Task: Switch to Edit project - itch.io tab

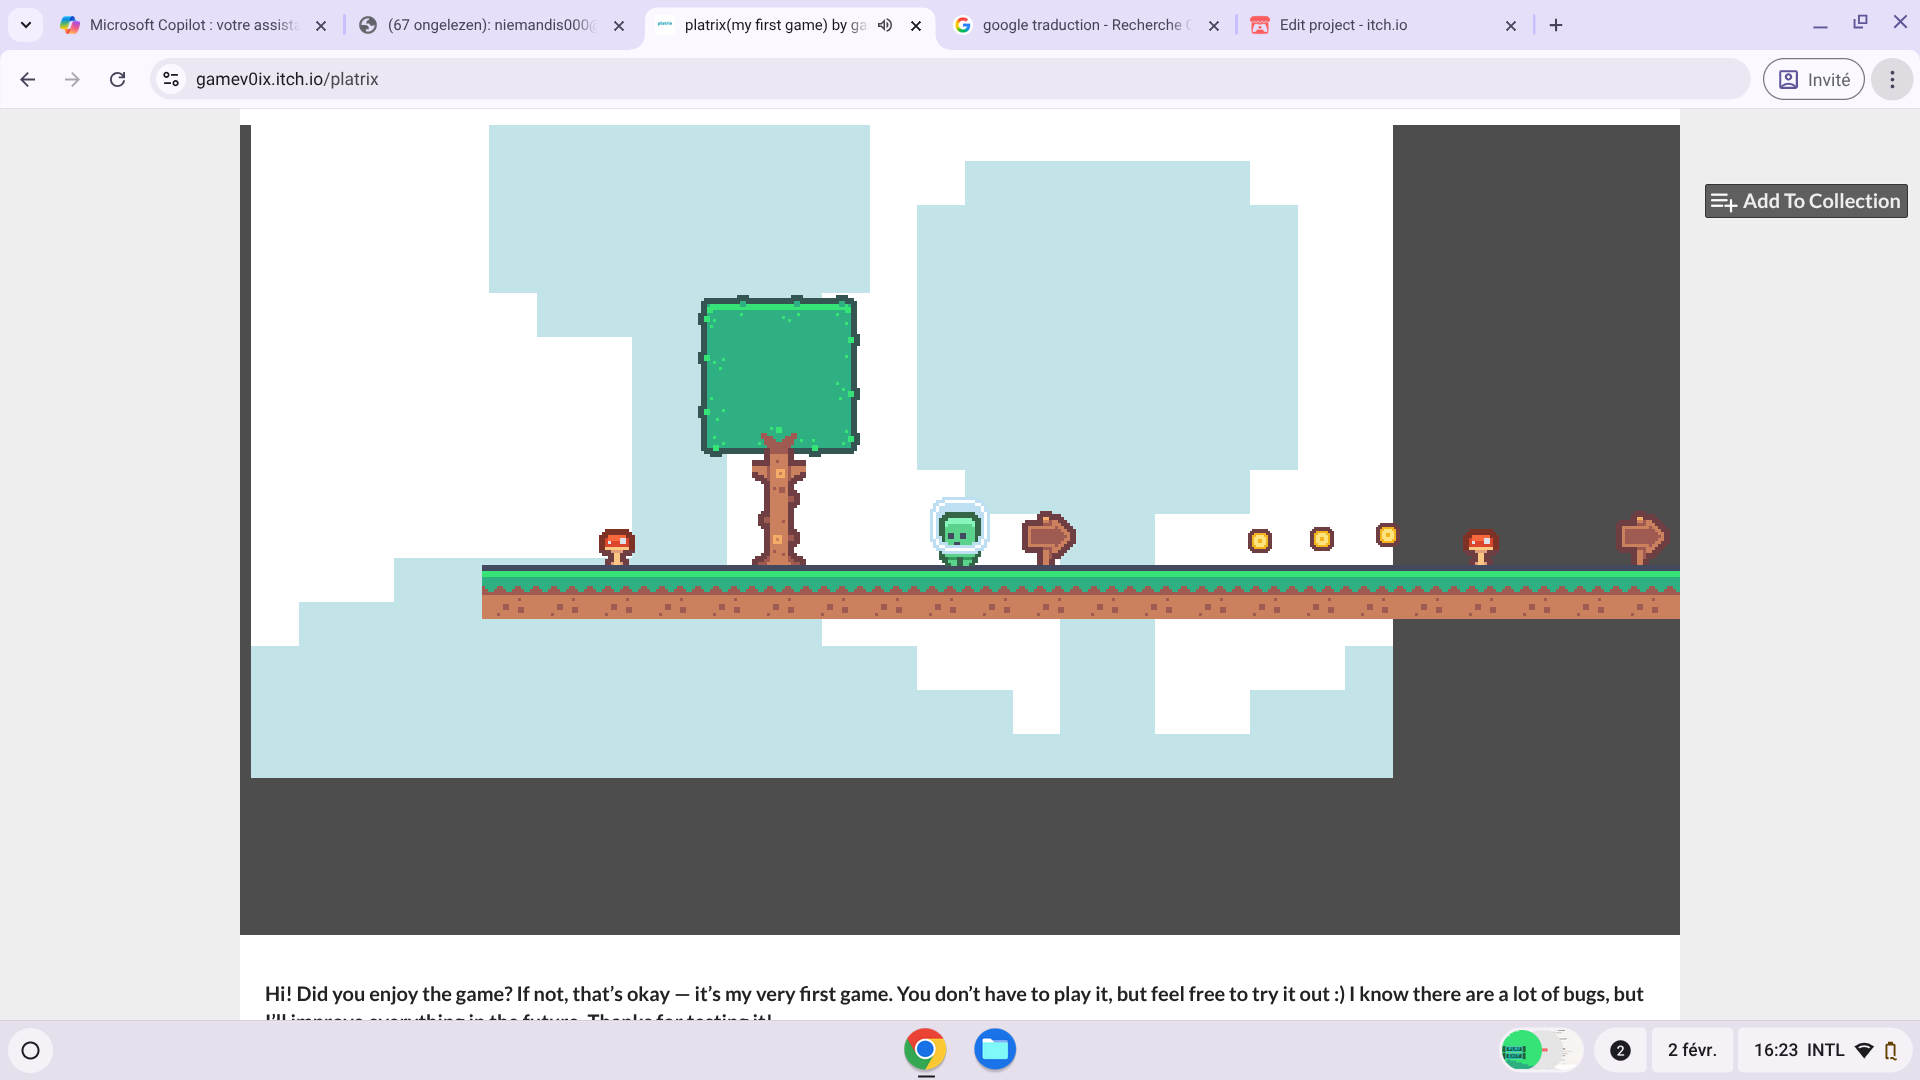Action: tap(1342, 25)
